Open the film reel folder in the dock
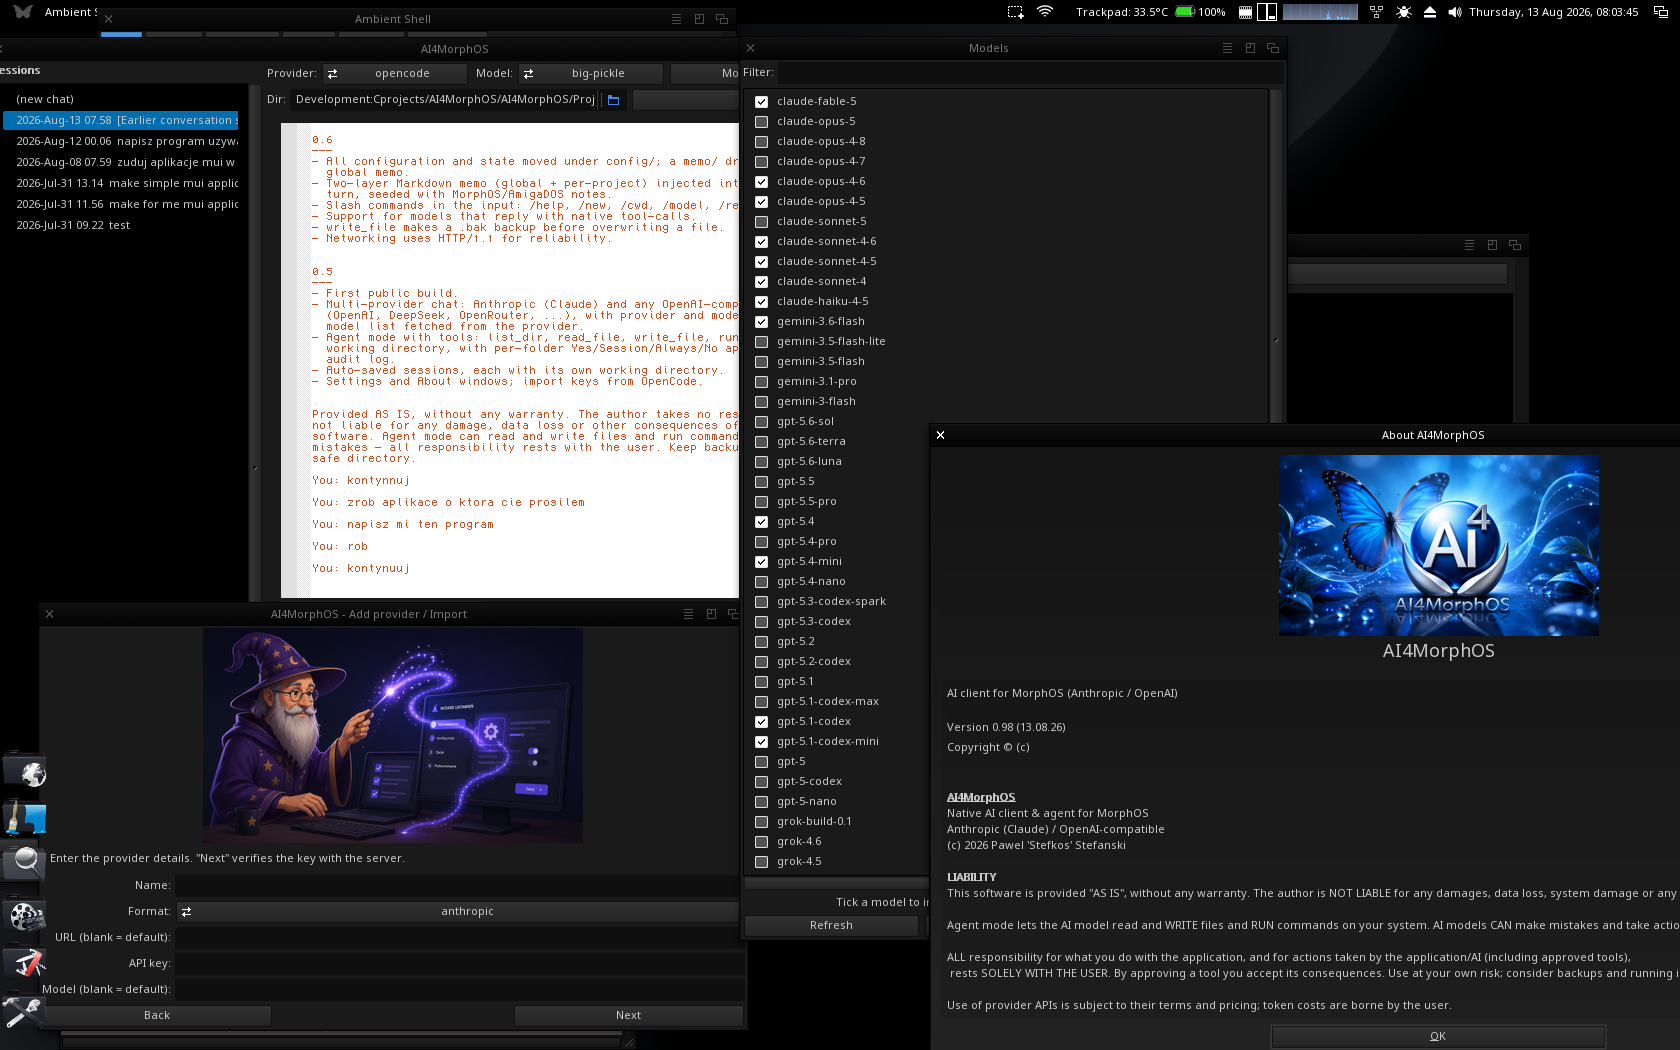This screenshot has width=1680, height=1050. point(25,915)
